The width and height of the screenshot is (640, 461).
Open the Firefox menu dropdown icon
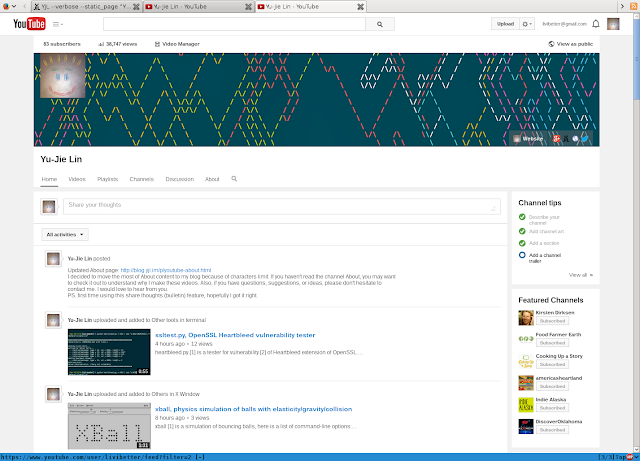pyautogui.click(x=9, y=6)
